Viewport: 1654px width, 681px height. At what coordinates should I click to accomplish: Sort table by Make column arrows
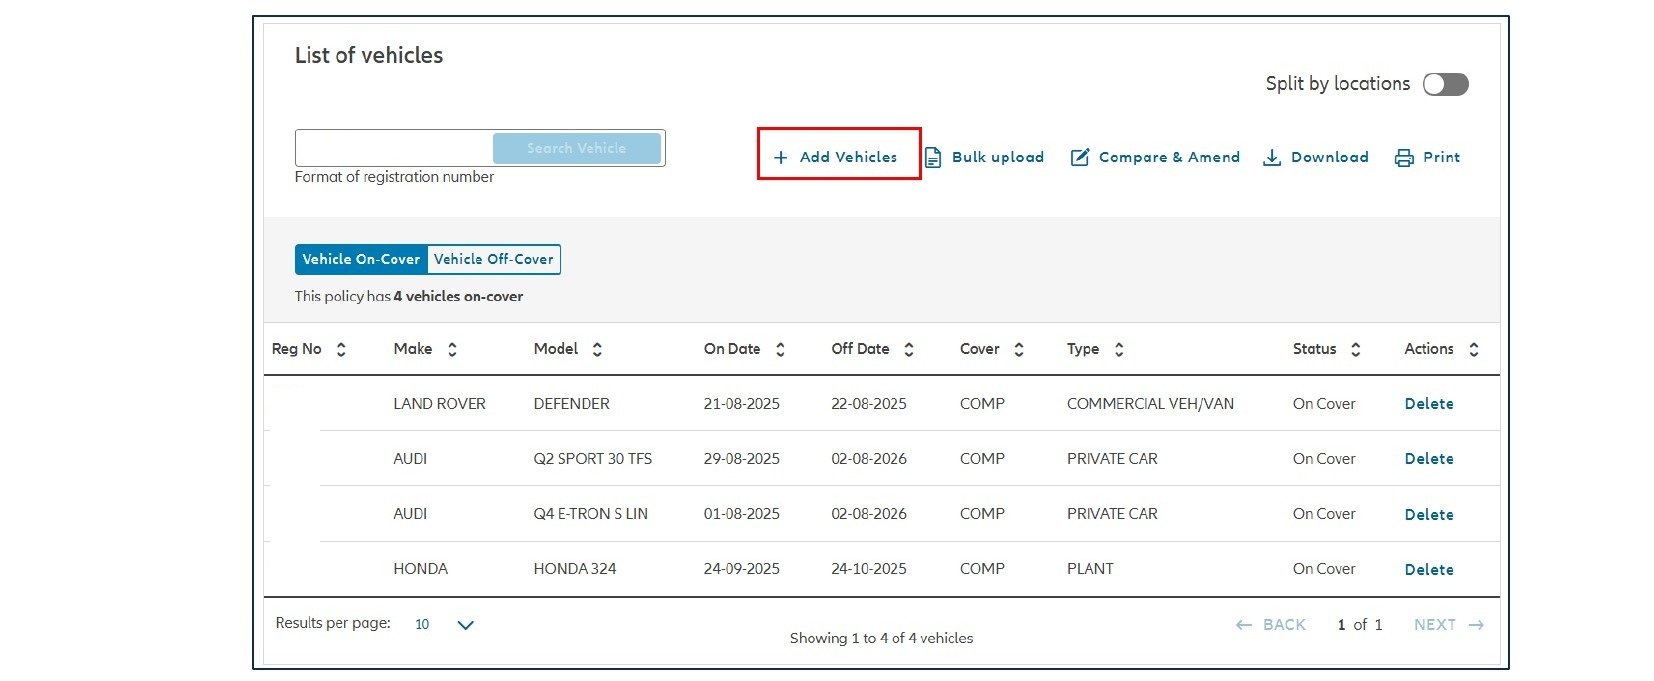(x=452, y=349)
